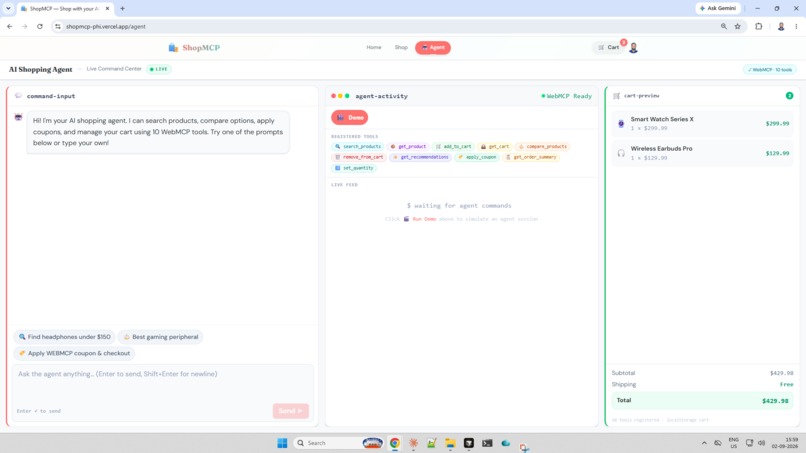Click the Smart Watch Series X cart item
Screen dimensions: 806x453
[702, 123]
